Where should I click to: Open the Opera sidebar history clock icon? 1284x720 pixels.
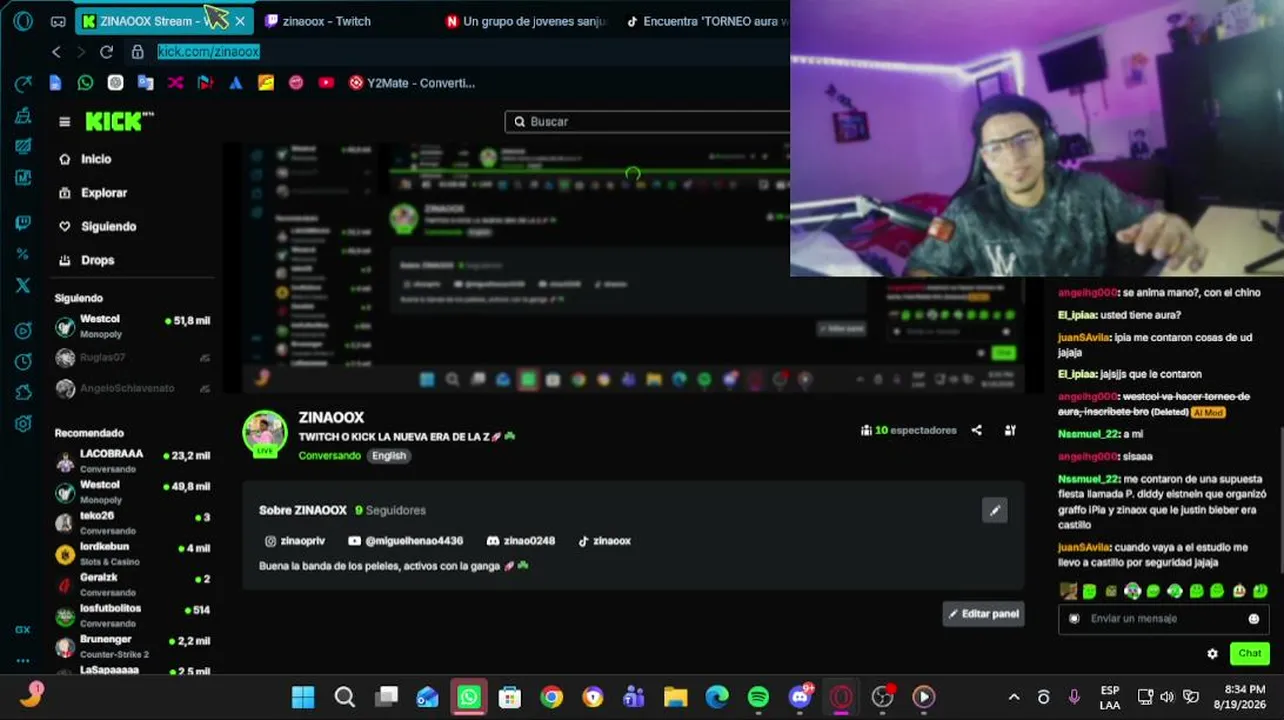pos(23,361)
